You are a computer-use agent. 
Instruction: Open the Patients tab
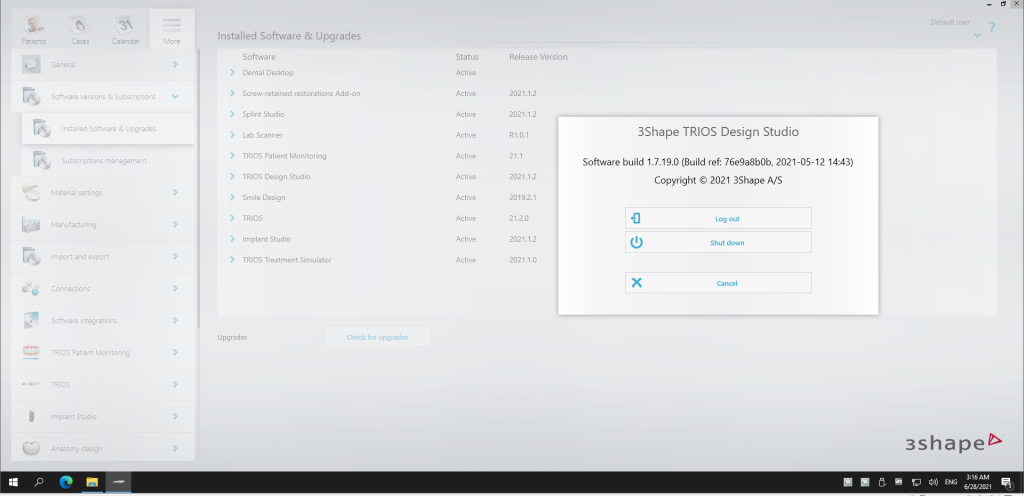coord(34,28)
